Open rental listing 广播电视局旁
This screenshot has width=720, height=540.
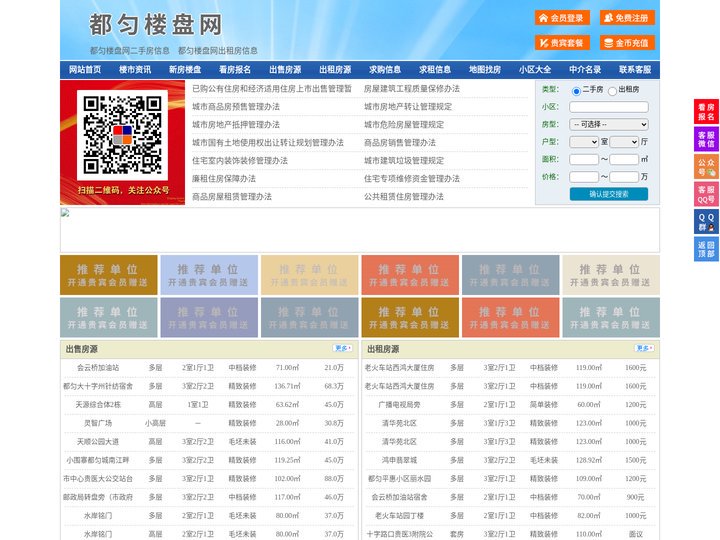pyautogui.click(x=399, y=405)
